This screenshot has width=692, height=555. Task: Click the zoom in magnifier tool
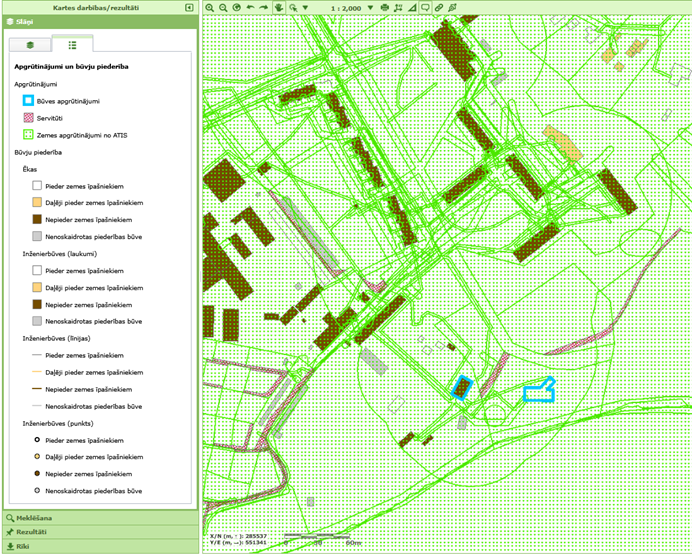[210, 7]
